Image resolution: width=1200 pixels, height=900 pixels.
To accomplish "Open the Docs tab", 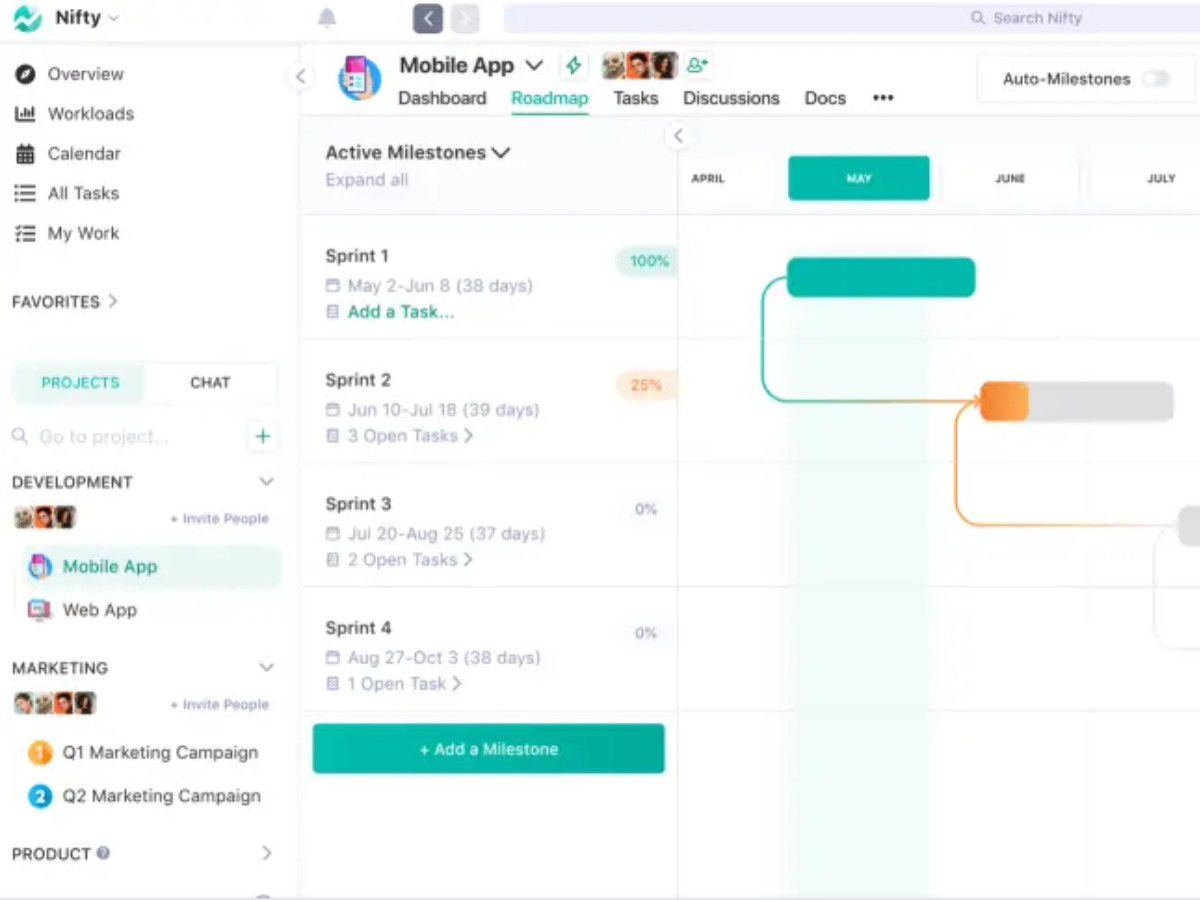I will 825,98.
